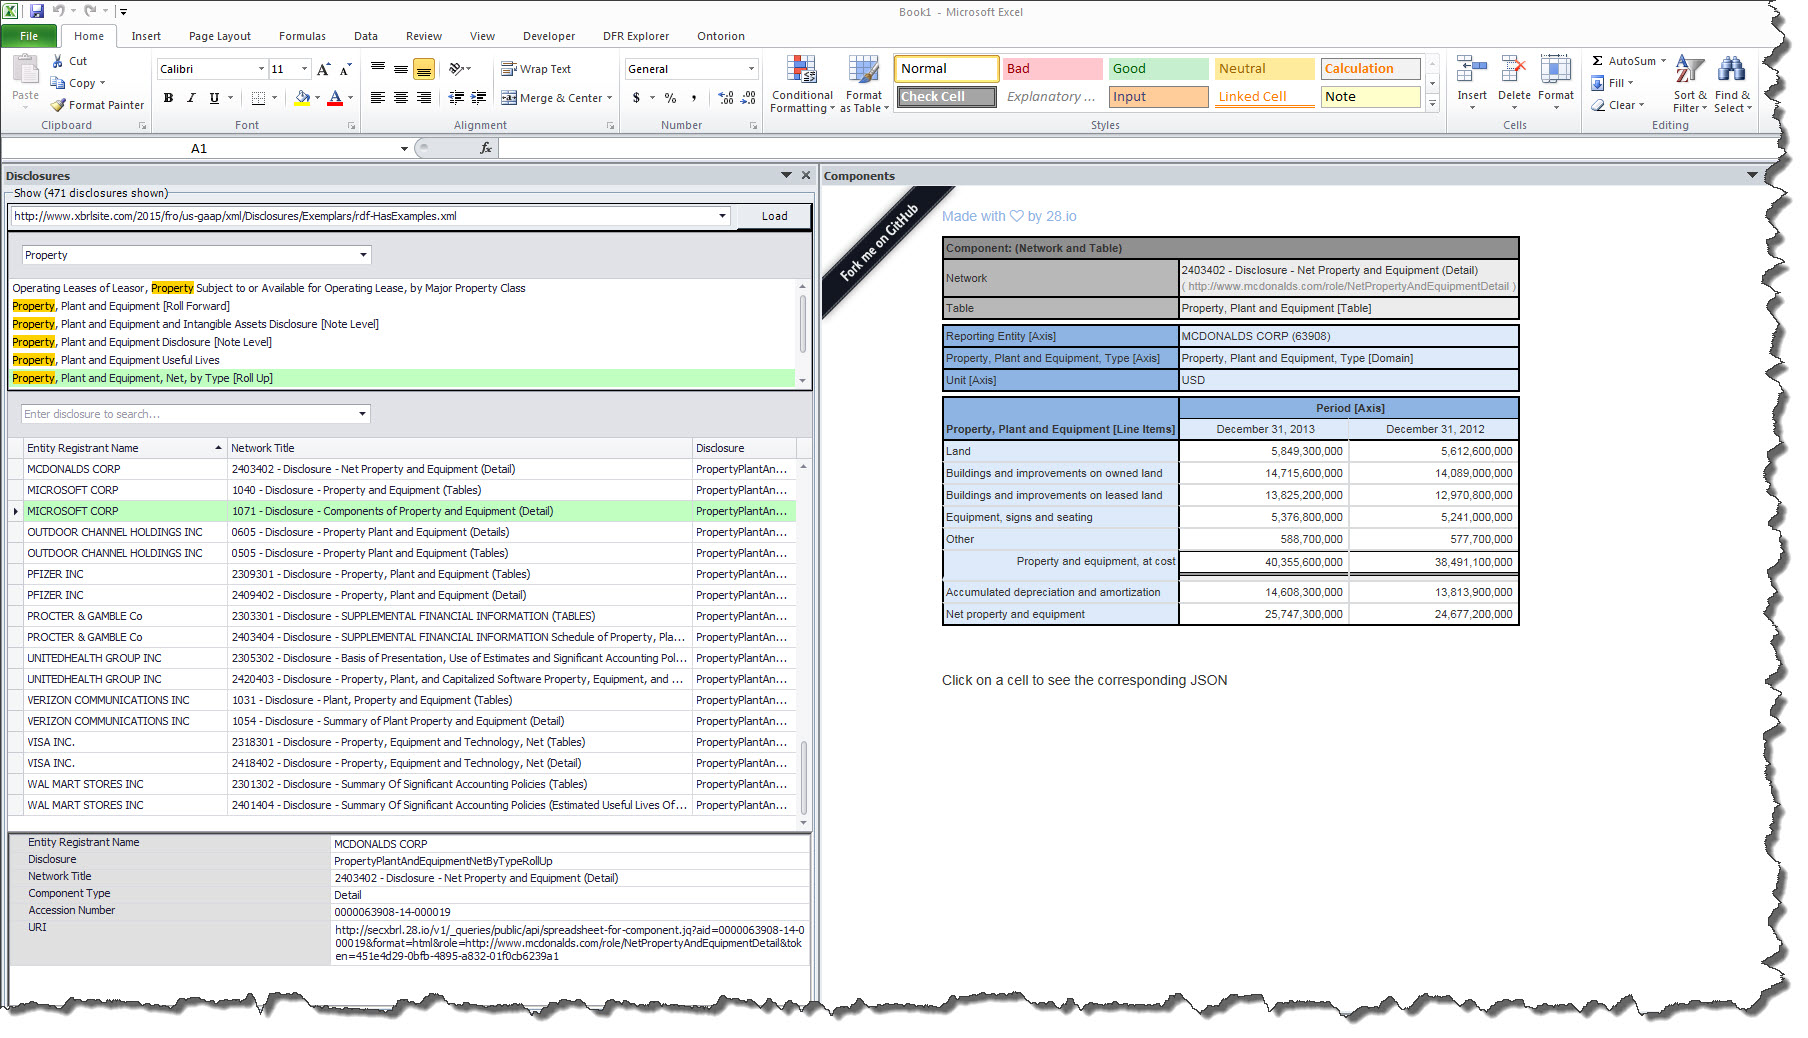
Task: Expand the cell Styles gallery
Action: click(x=1432, y=104)
